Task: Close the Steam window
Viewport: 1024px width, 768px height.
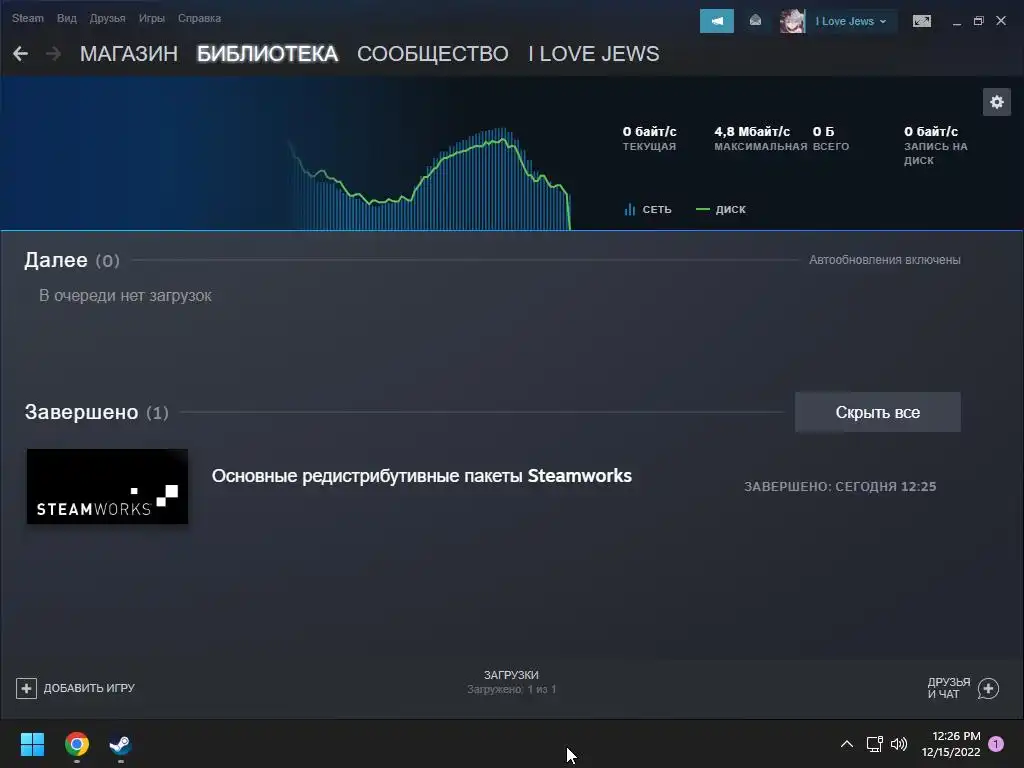Action: click(1000, 22)
